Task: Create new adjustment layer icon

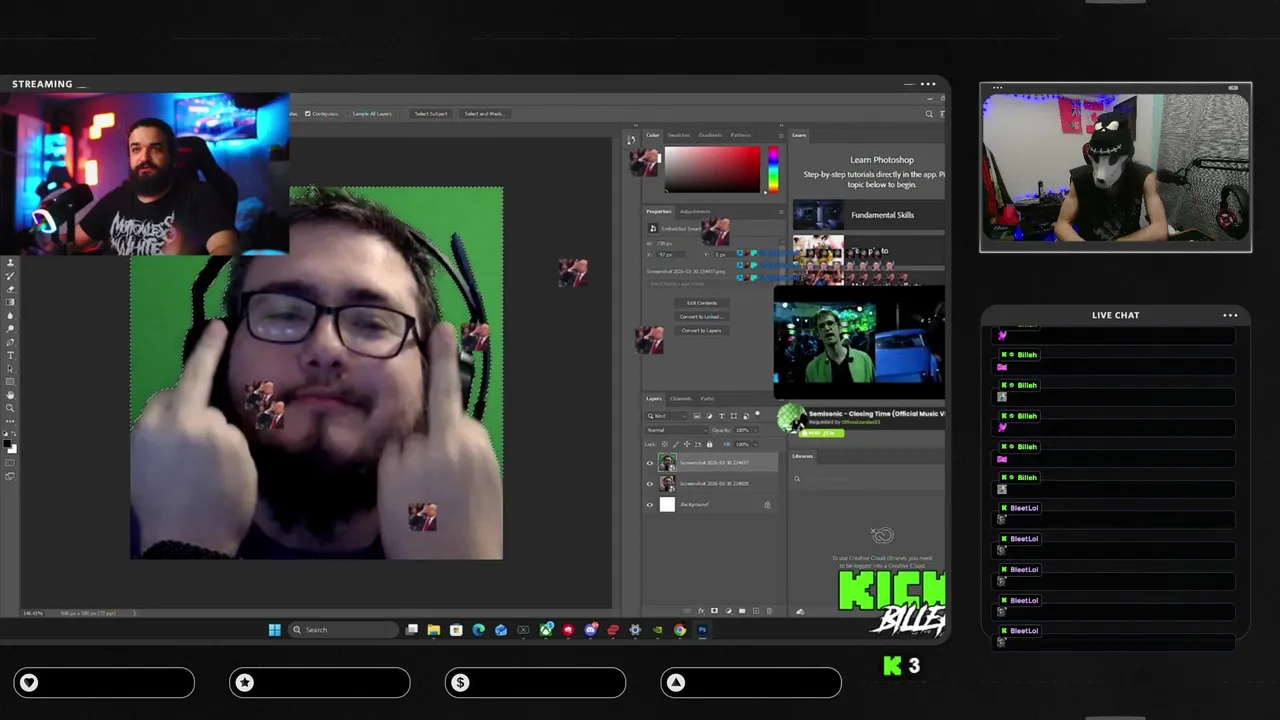Action: pyautogui.click(x=728, y=611)
